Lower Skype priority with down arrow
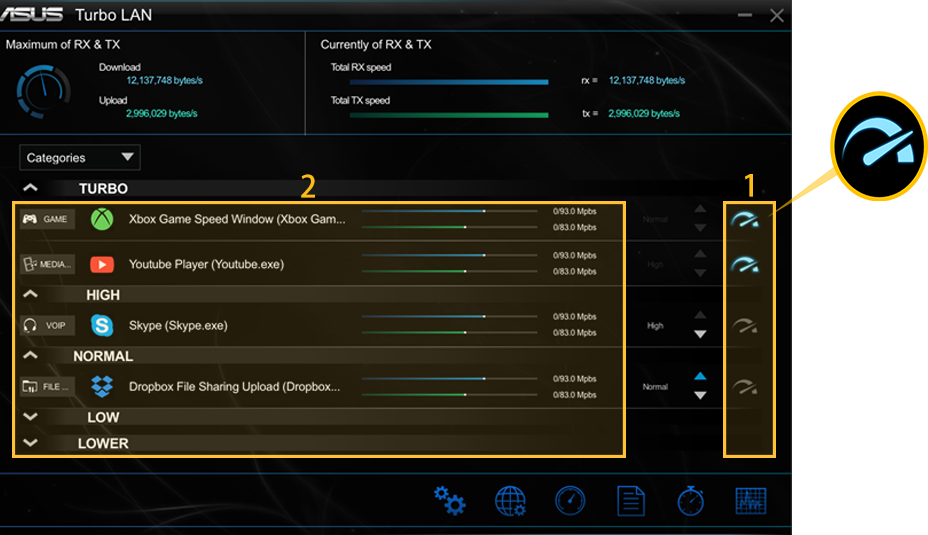This screenshot has width=928, height=535. (x=700, y=335)
